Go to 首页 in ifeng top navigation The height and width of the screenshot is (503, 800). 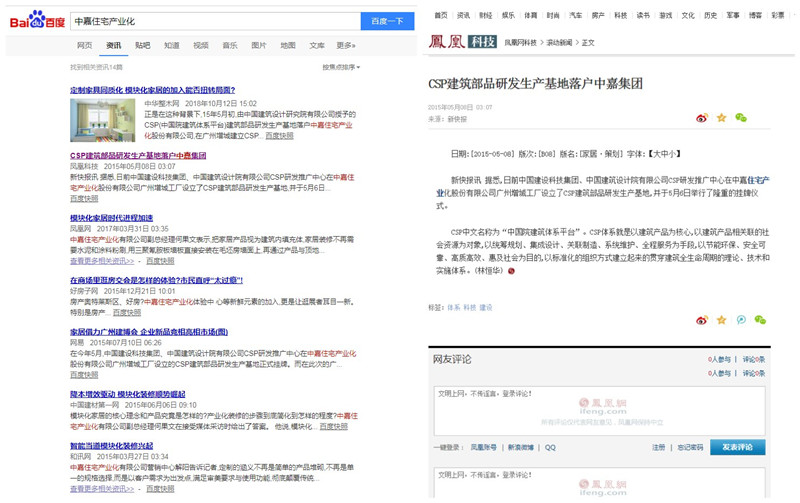(441, 15)
